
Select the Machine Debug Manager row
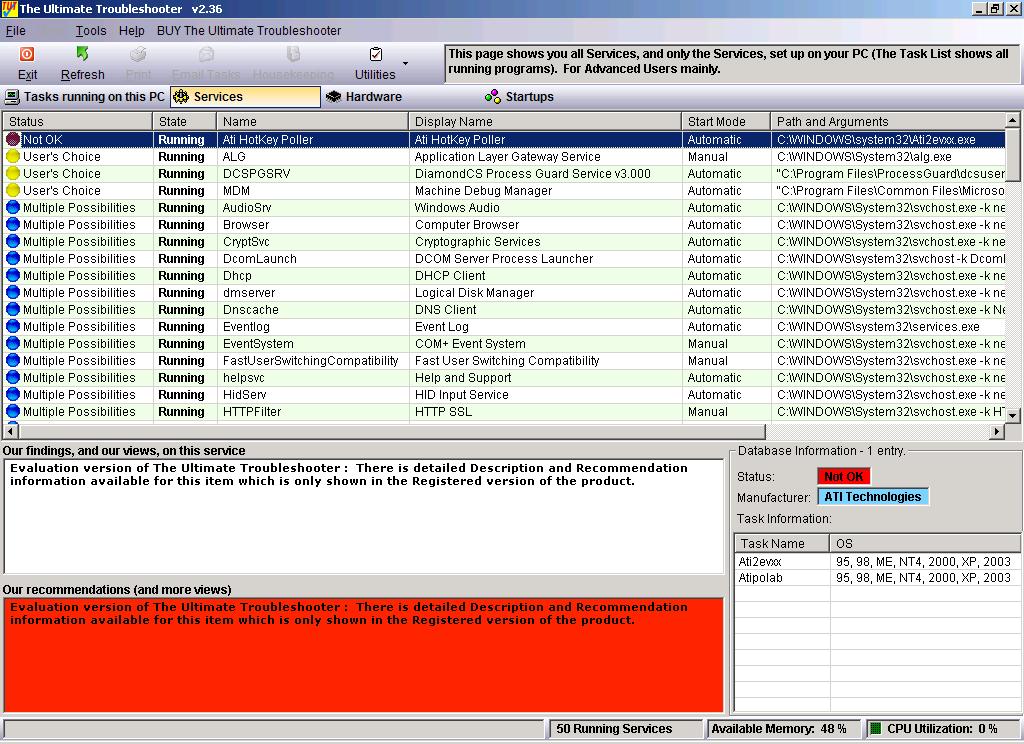click(504, 191)
